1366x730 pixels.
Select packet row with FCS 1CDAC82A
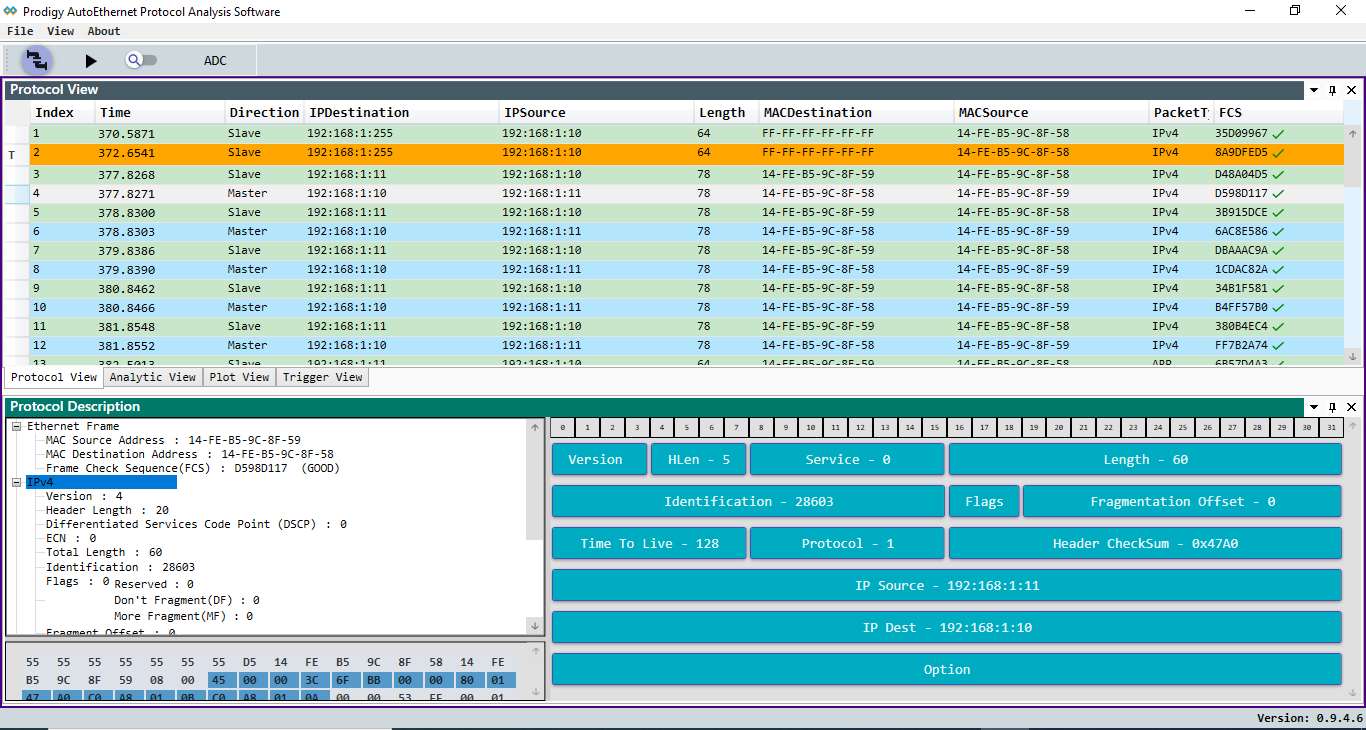click(x=687, y=270)
